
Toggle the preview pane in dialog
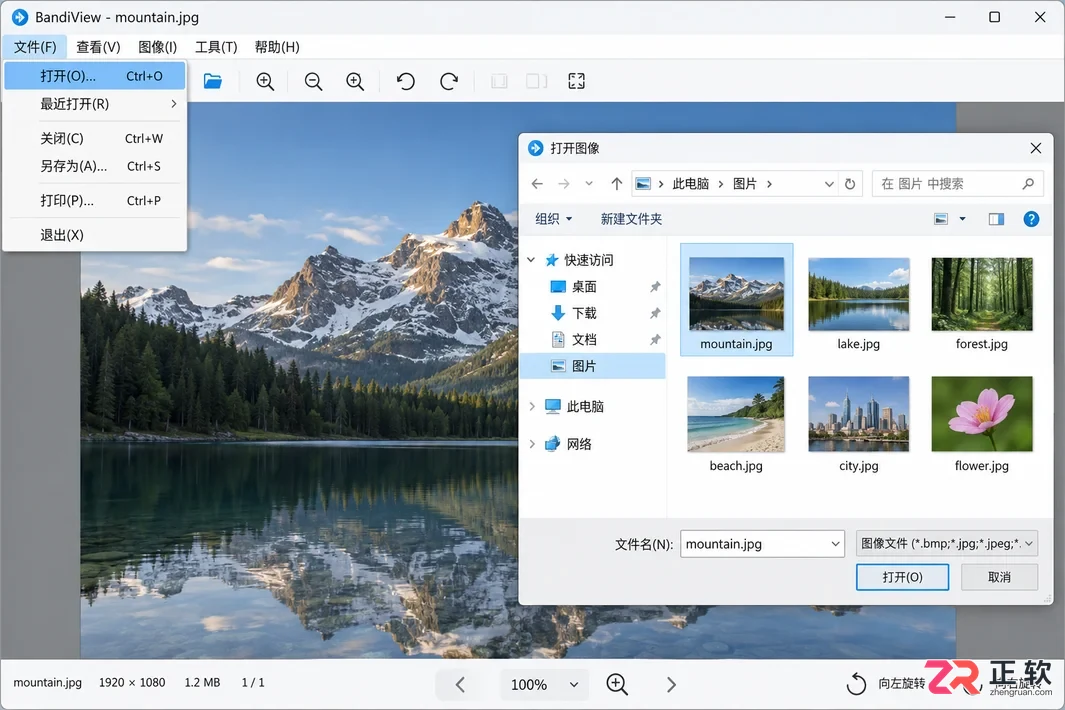996,219
